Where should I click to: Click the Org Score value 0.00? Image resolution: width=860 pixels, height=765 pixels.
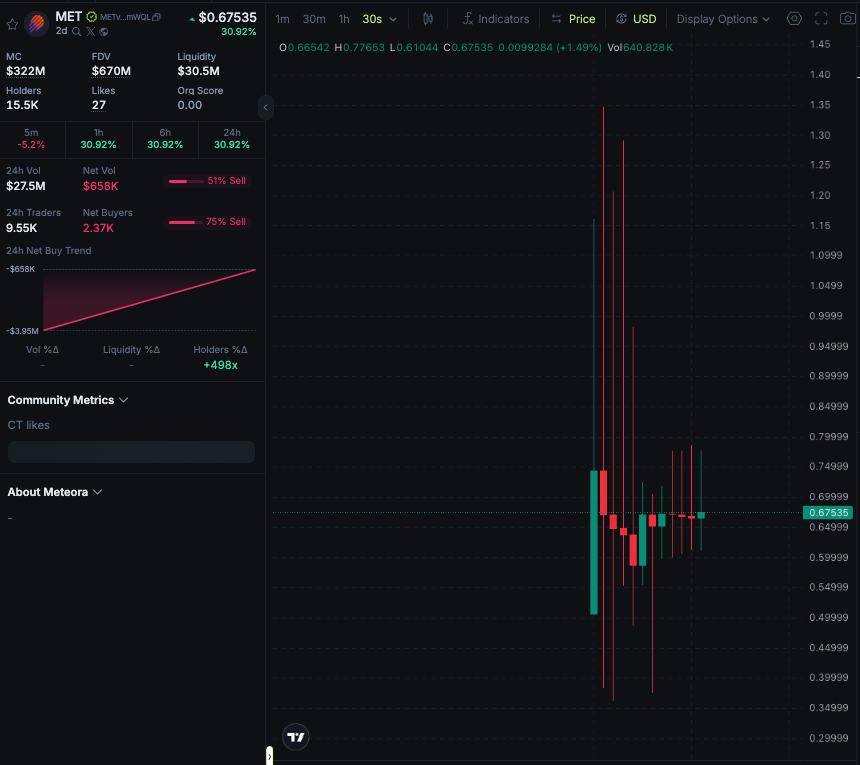(x=190, y=105)
